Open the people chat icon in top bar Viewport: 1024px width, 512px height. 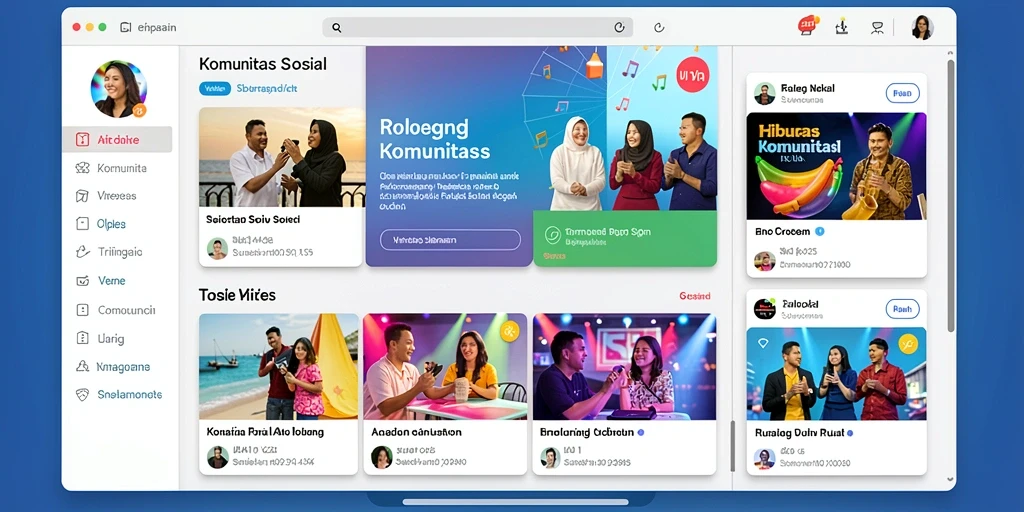coord(877,27)
